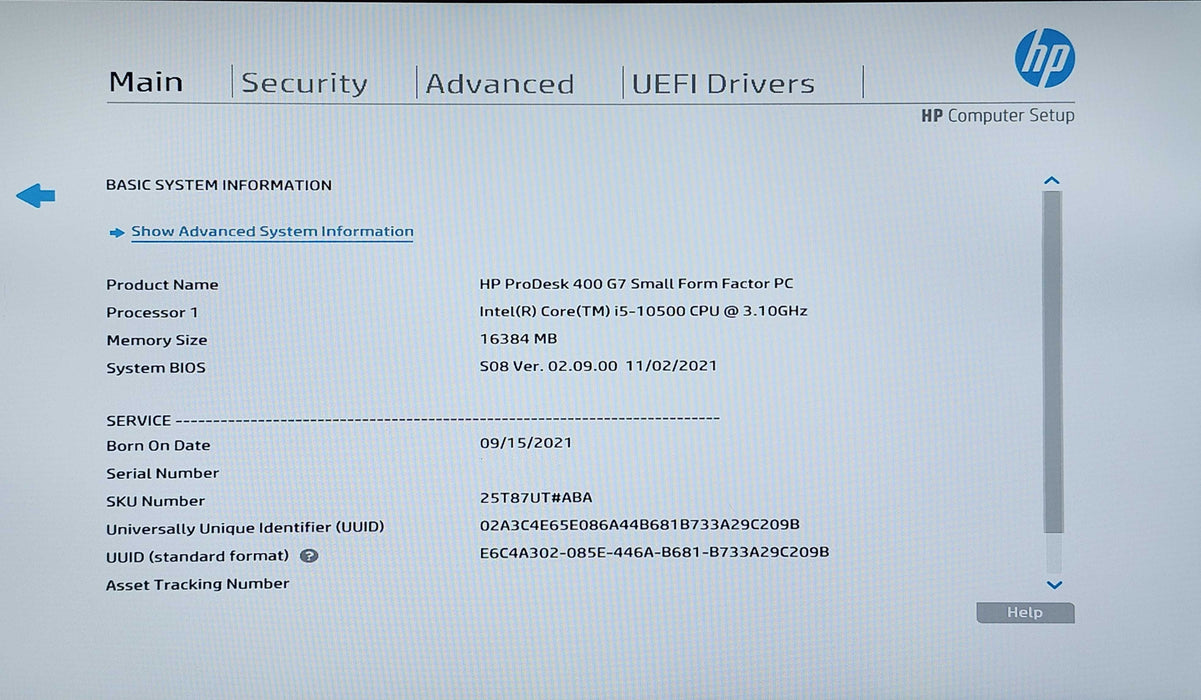This screenshot has height=700, width=1201.
Task: Select HP ProDesk 400 G7 product value
Action: (636, 284)
